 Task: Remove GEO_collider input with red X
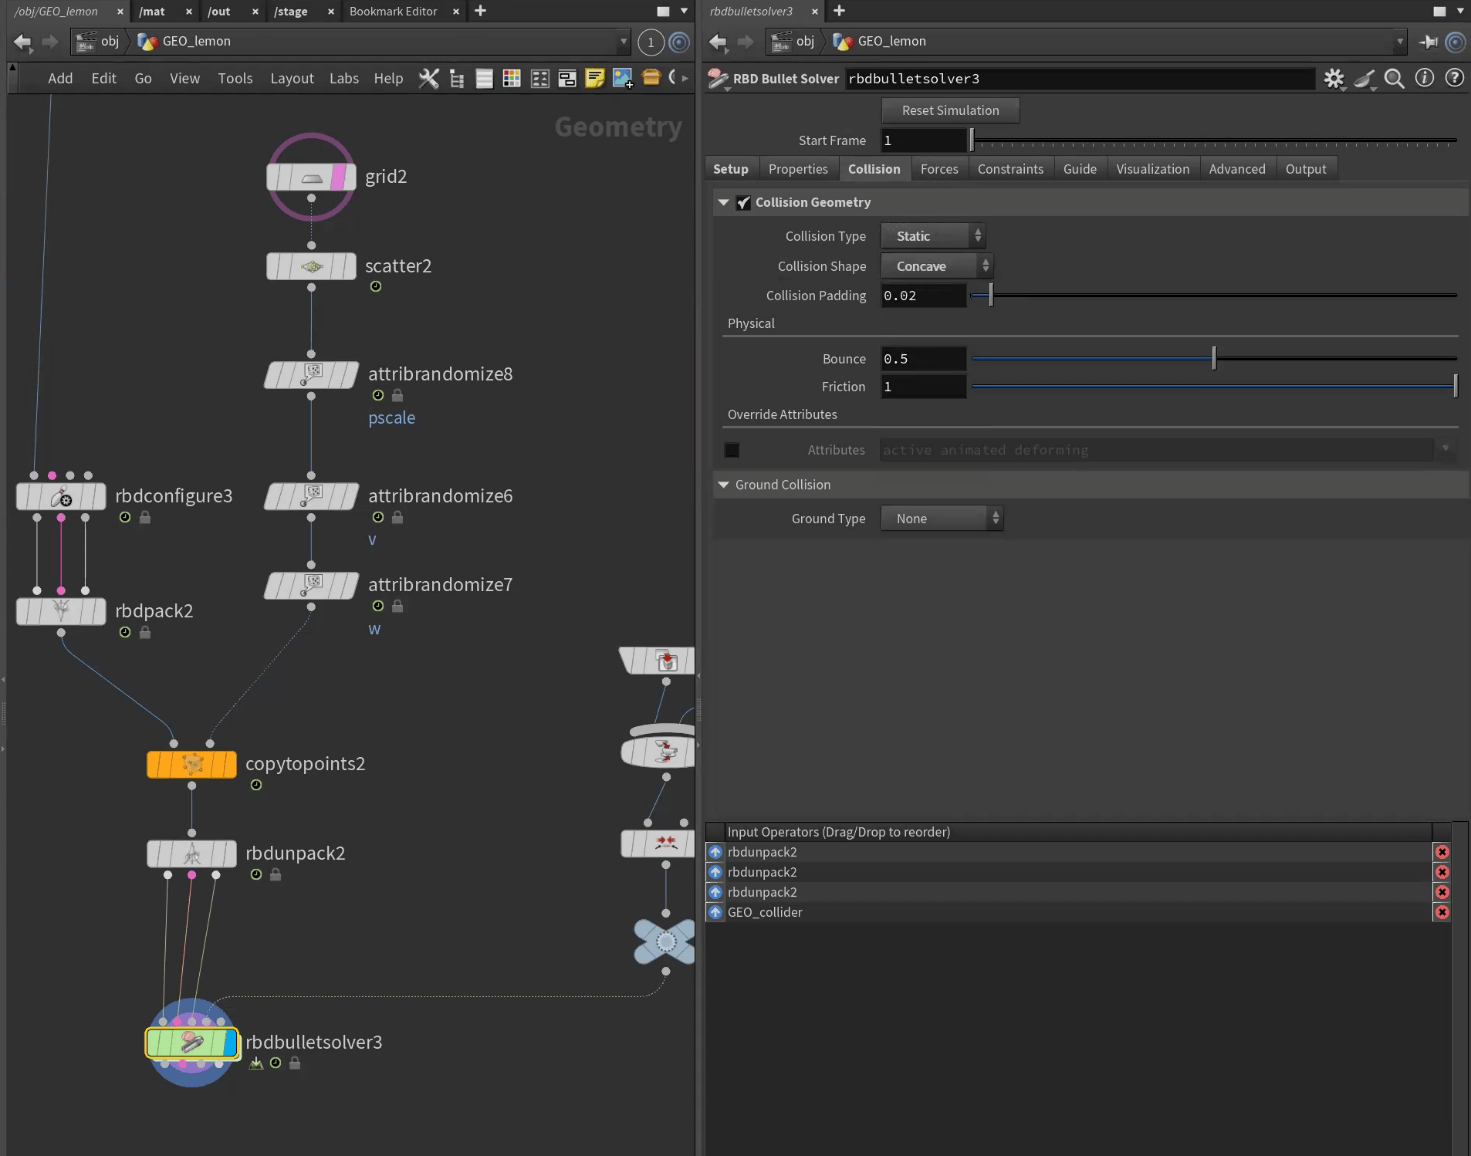(1442, 912)
